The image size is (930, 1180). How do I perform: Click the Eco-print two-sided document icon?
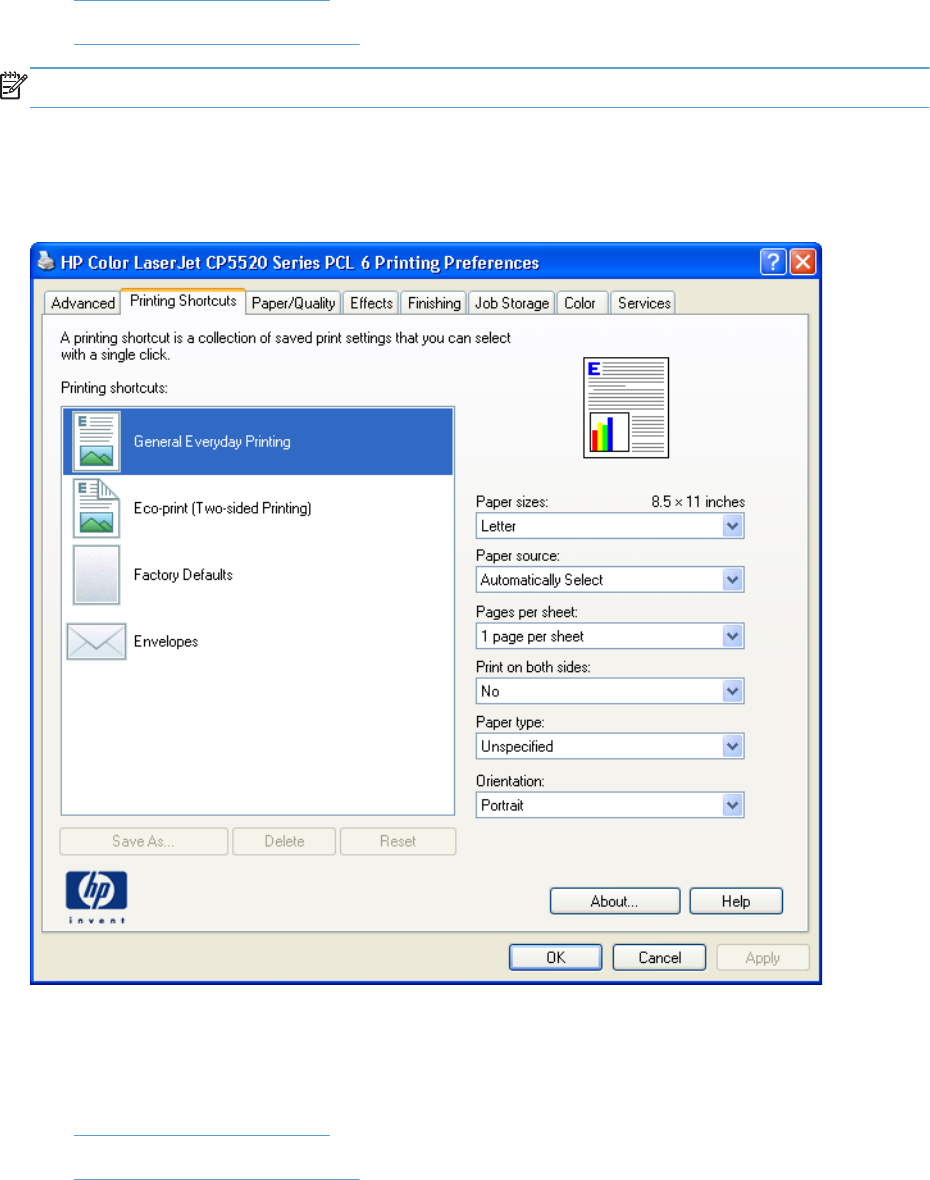(x=96, y=508)
